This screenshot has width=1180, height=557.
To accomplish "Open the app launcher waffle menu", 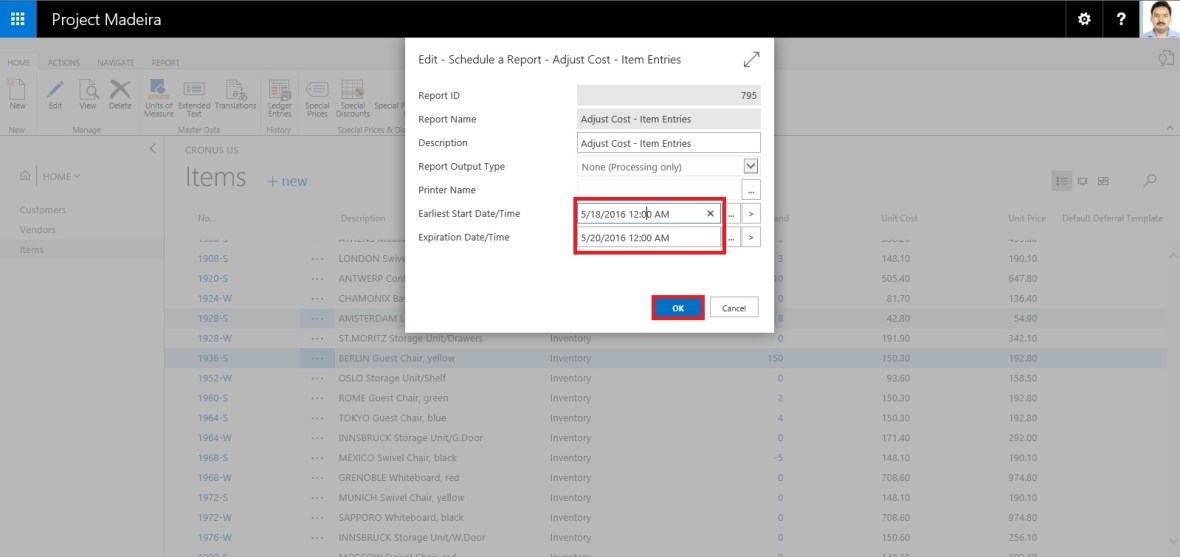I will click(x=18, y=19).
